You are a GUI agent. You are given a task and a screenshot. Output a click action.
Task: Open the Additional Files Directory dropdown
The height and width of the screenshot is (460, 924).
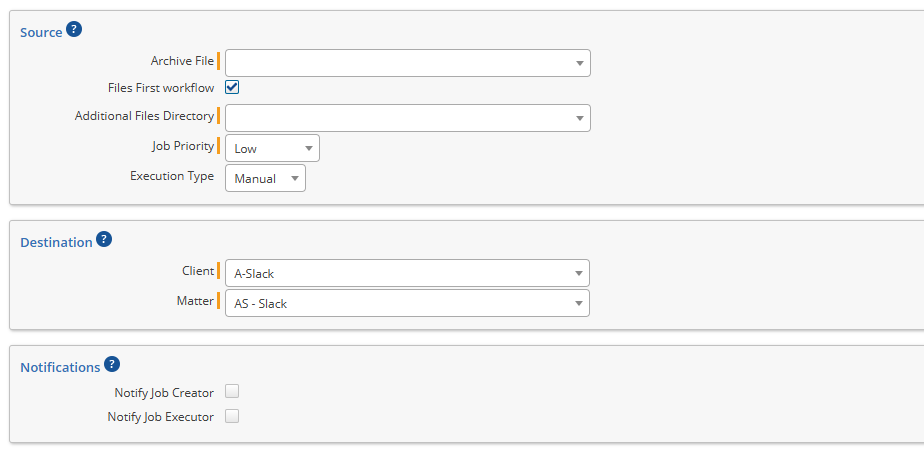(x=408, y=118)
